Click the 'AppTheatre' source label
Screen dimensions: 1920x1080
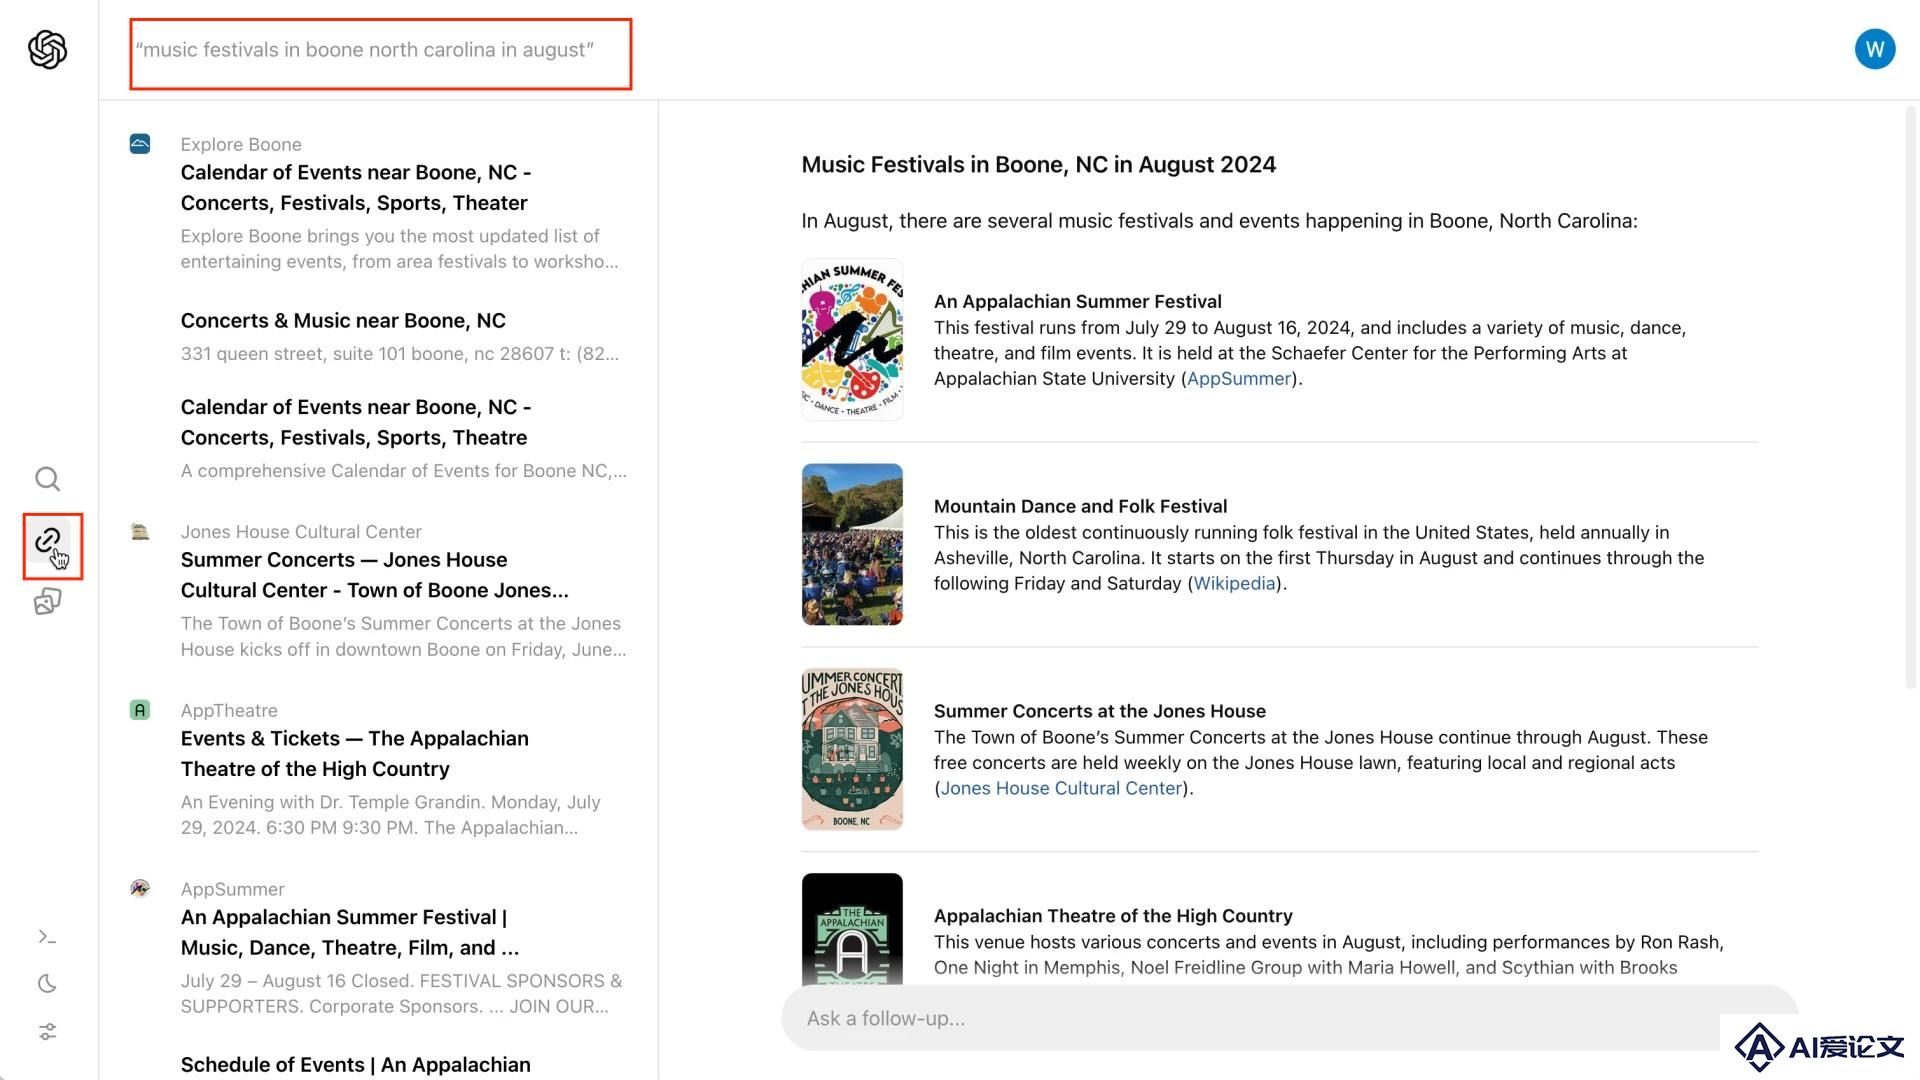pyautogui.click(x=229, y=710)
